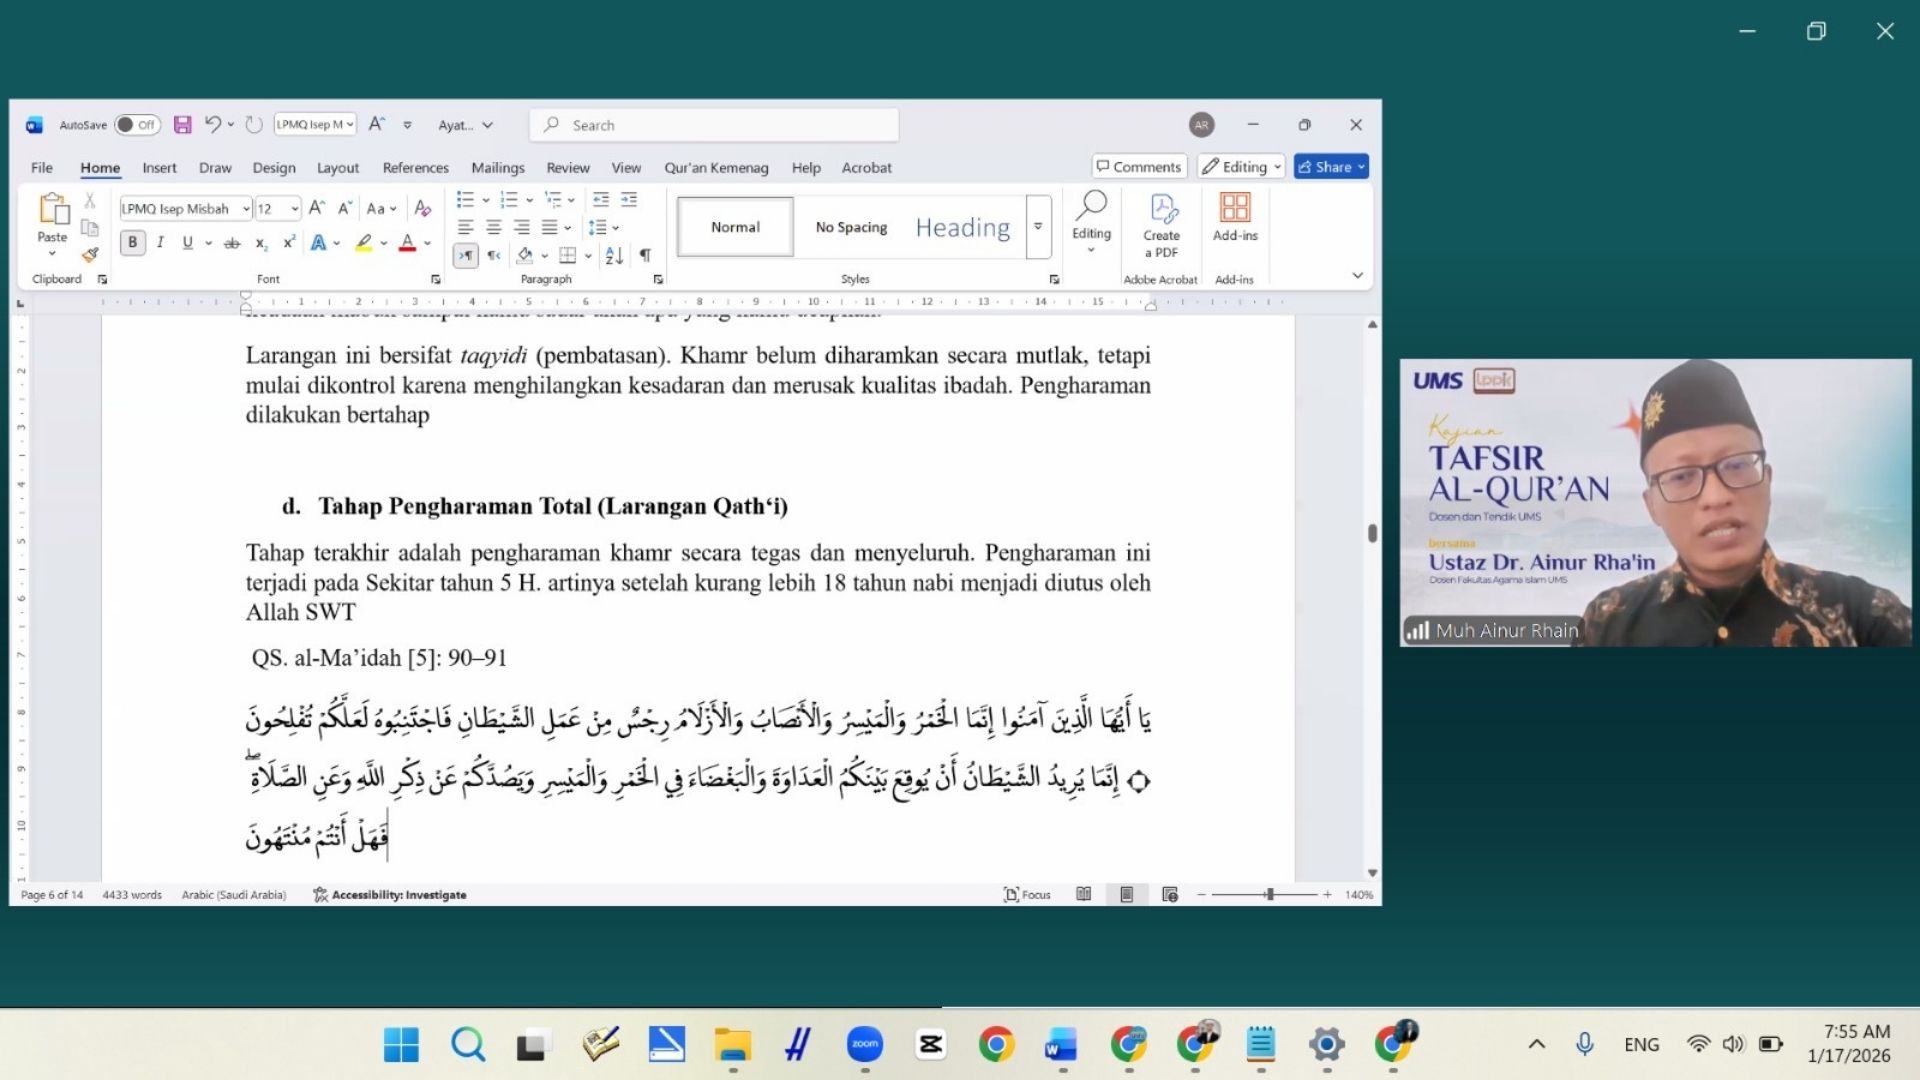Clear all formatting icon
Screen dimensions: 1920x1080
[423, 208]
